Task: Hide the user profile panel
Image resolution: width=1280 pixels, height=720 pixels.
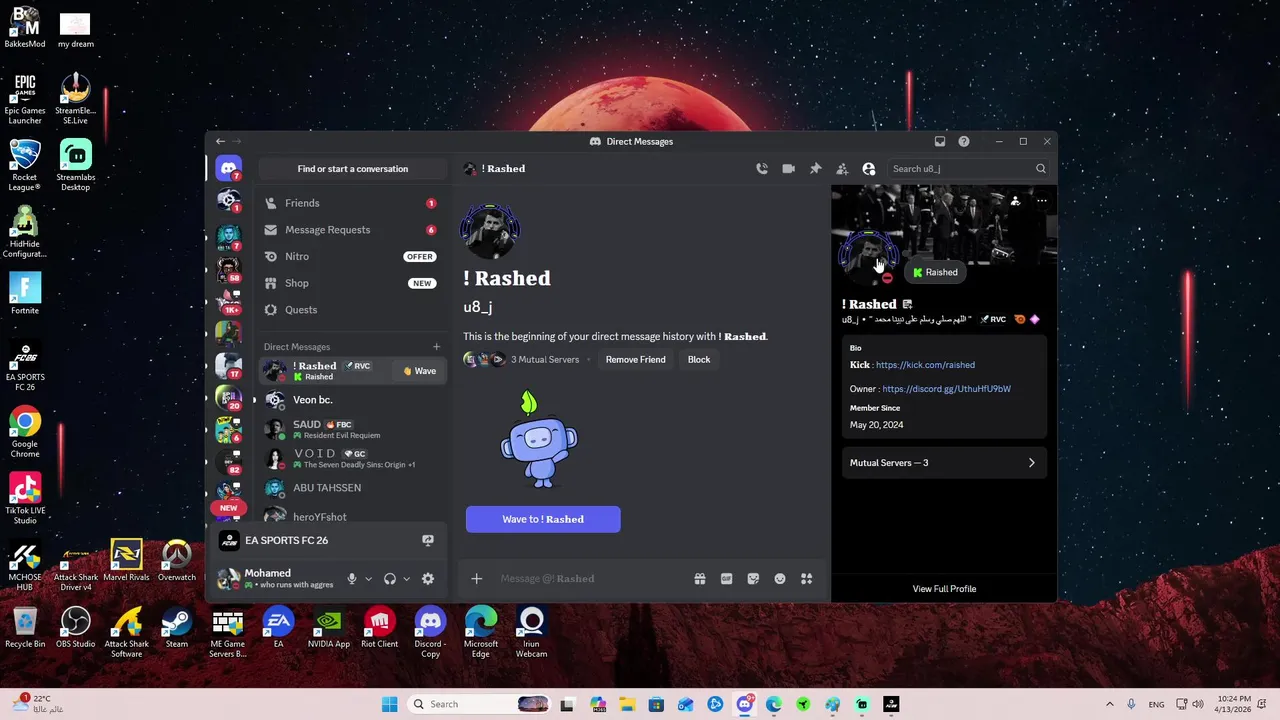Action: tap(869, 169)
